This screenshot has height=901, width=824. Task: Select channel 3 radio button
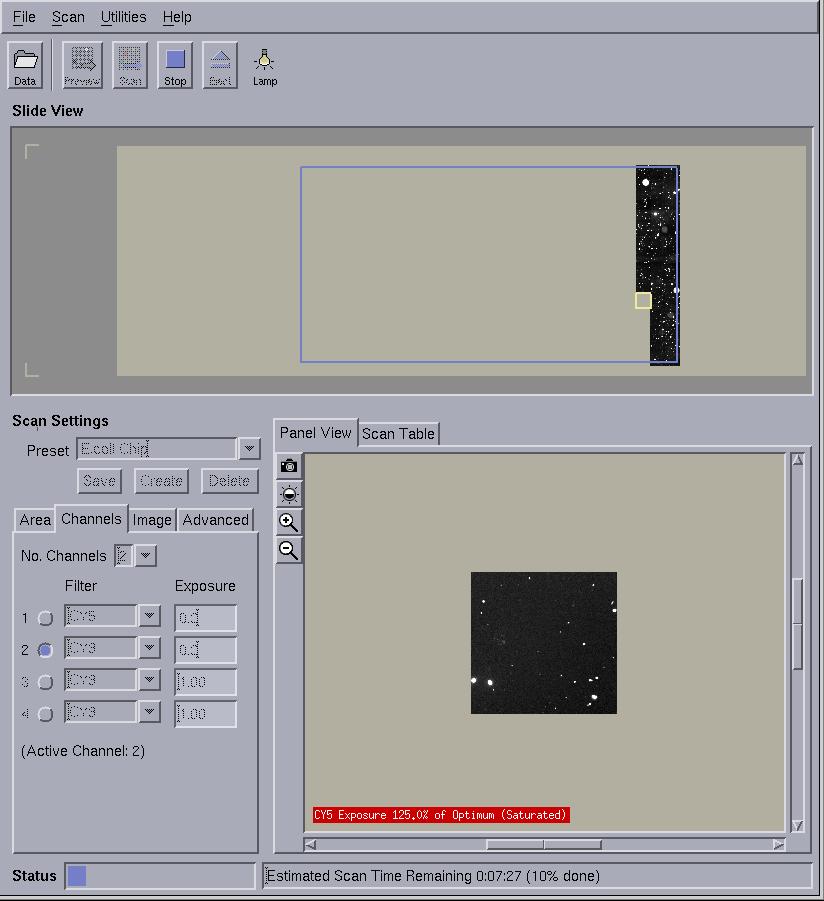point(45,682)
